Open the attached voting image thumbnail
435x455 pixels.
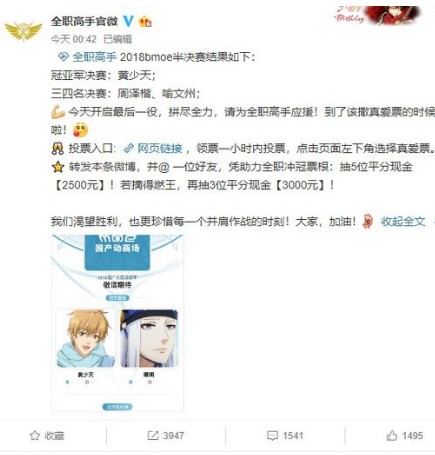(117, 323)
